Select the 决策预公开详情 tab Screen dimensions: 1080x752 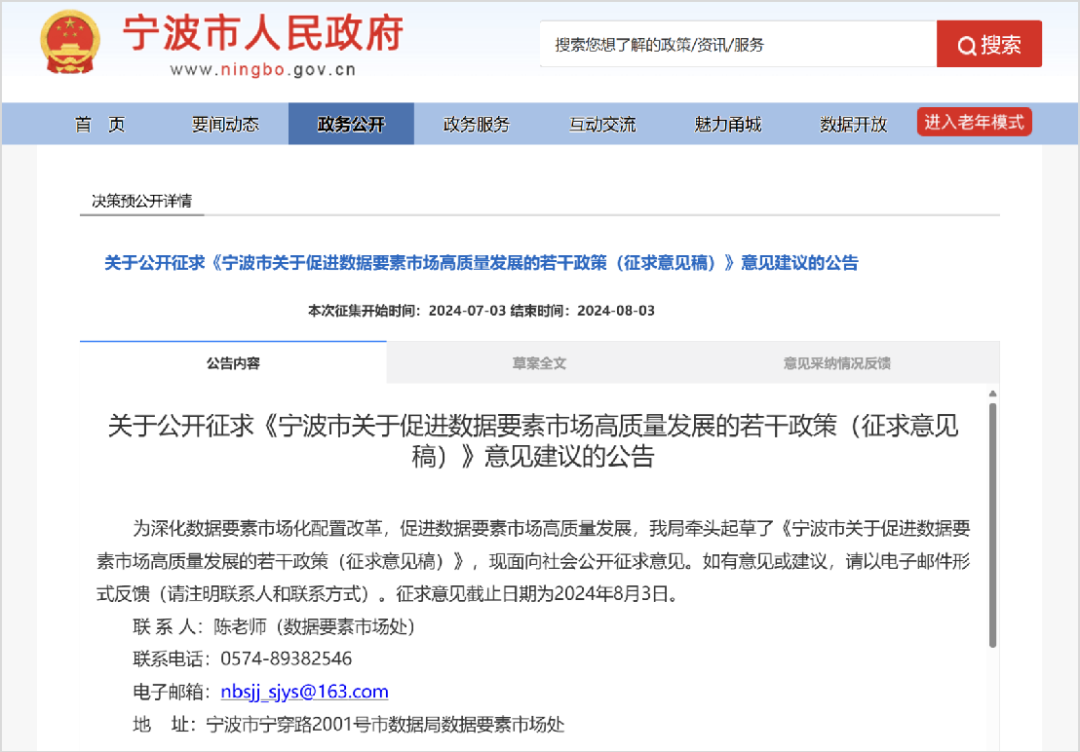coord(142,201)
